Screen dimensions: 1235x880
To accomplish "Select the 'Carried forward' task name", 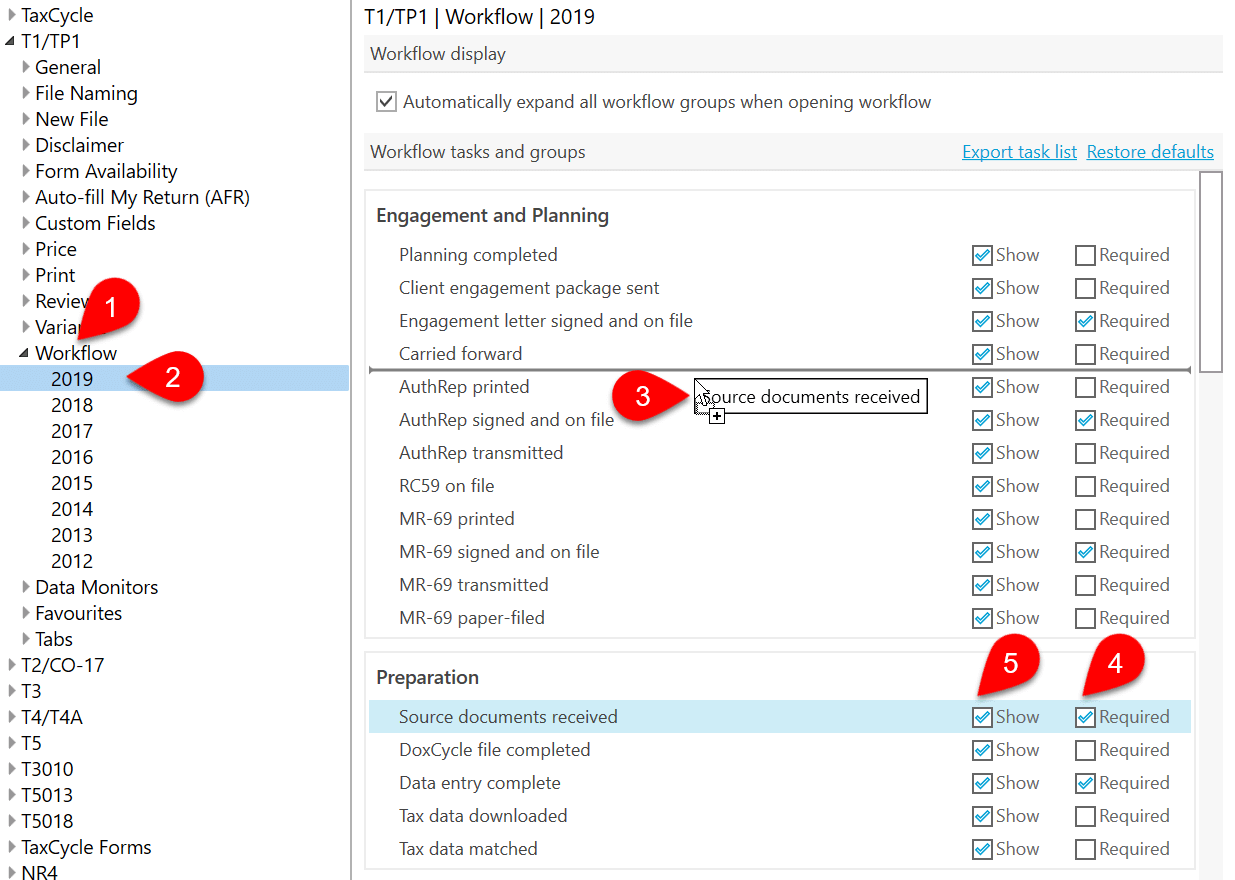I will (x=460, y=354).
